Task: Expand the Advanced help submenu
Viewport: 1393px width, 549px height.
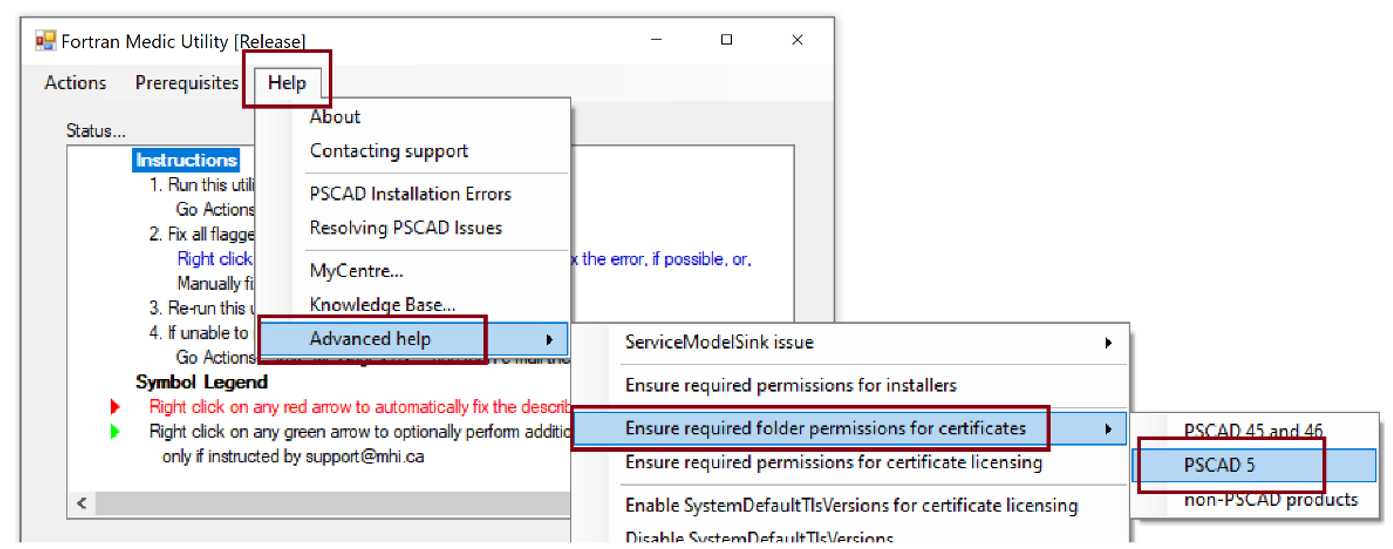Action: [414, 339]
